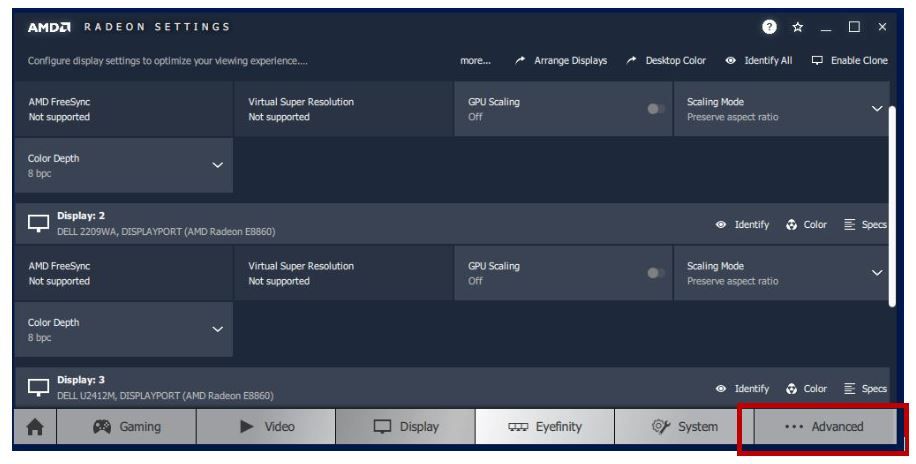Screen dimensions: 916x464
Task: Toggle GPU Scaling for Display 2
Action: coord(655,273)
